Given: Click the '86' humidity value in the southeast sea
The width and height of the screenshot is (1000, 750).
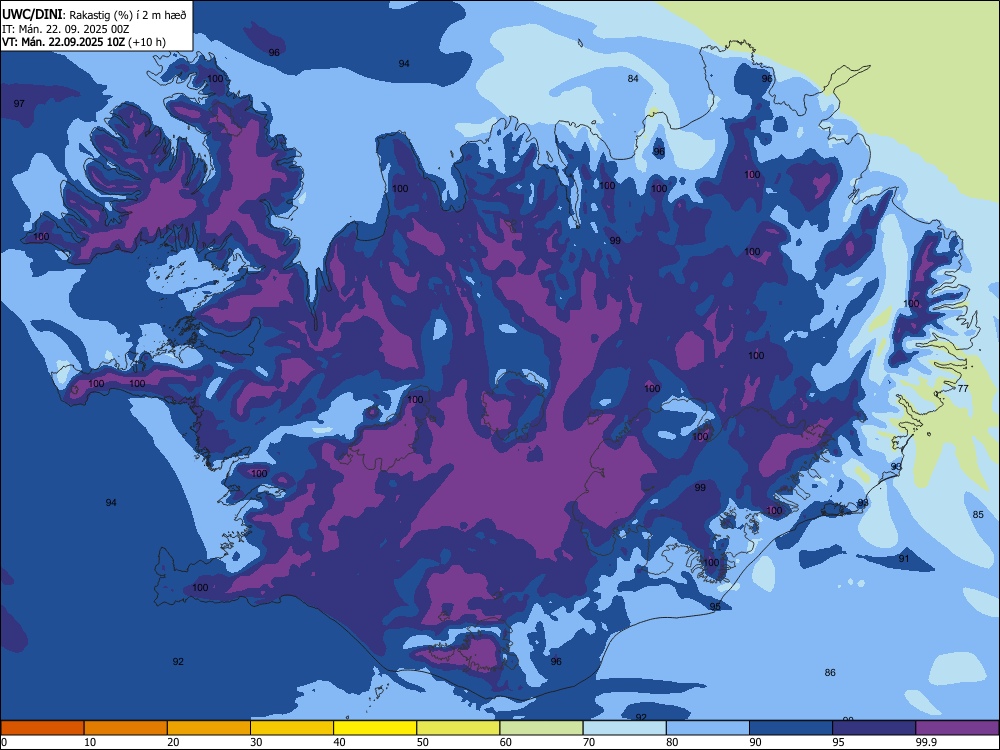Looking at the screenshot, I should point(830,672).
